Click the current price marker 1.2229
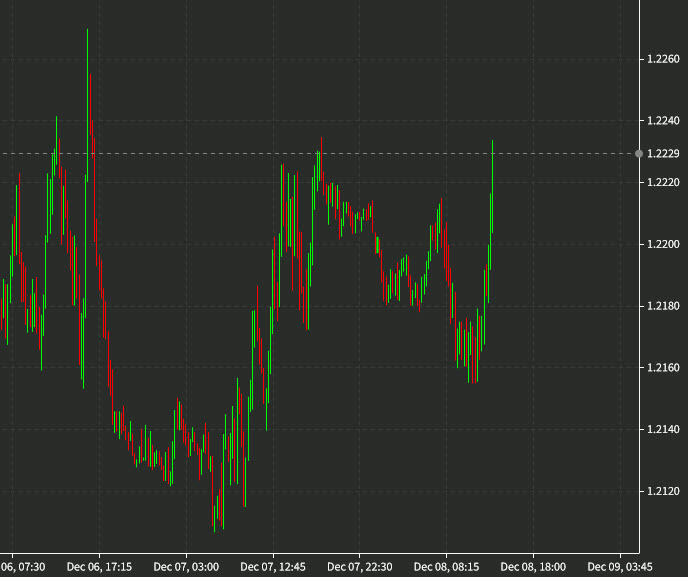This screenshot has height=577, width=688. pos(663,154)
